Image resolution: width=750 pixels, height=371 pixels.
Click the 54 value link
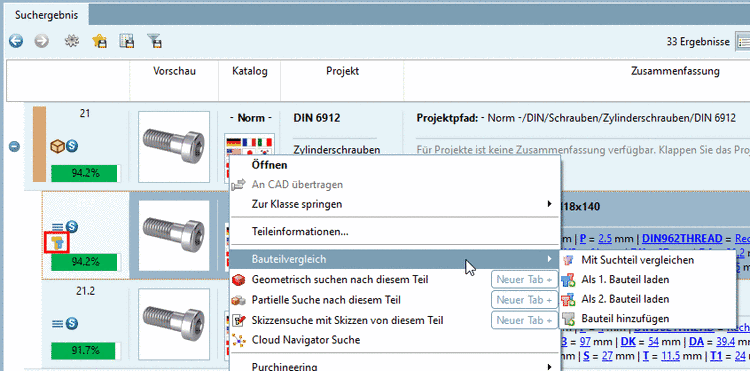[654, 342]
